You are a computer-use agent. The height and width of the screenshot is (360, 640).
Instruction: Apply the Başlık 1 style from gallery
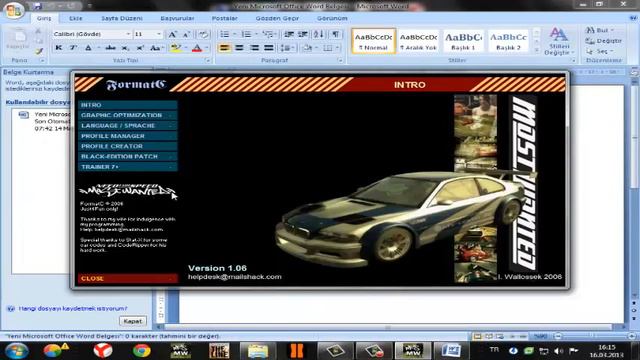463,41
